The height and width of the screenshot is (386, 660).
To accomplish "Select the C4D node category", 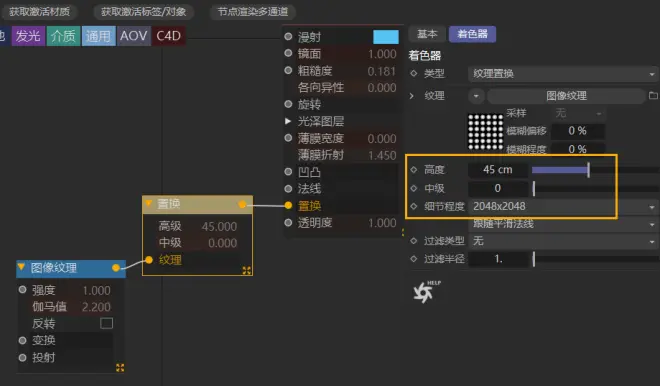I will click(x=169, y=36).
